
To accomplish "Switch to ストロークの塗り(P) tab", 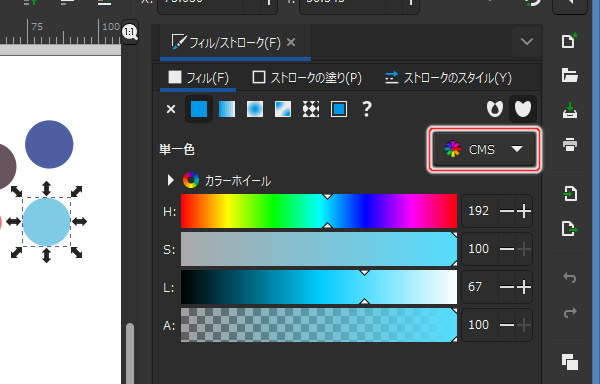I will click(307, 78).
